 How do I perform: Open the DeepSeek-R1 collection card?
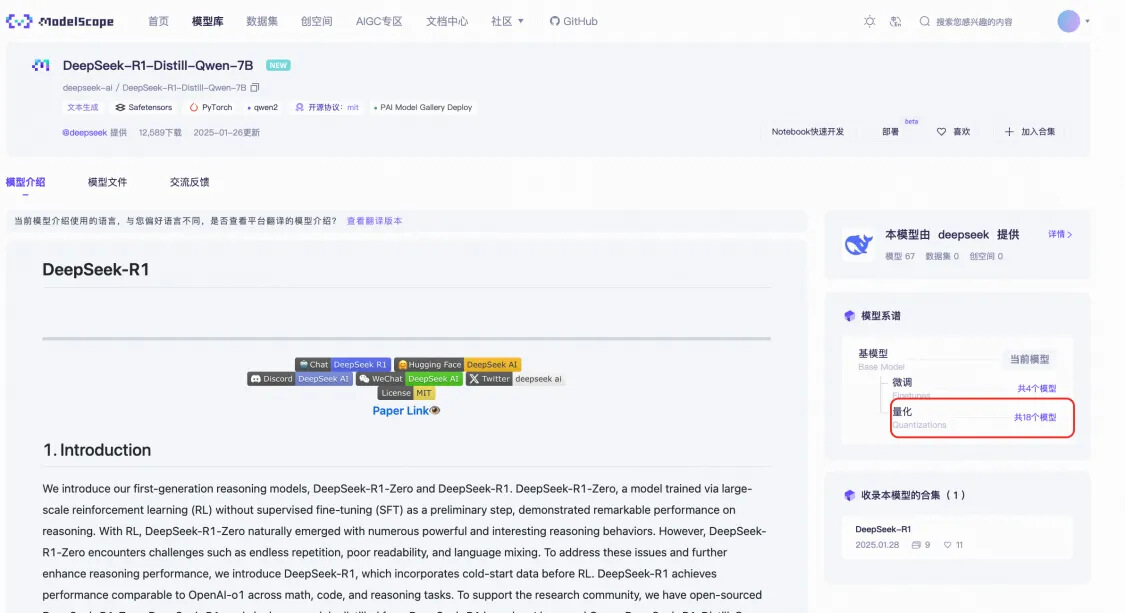[x=957, y=537]
